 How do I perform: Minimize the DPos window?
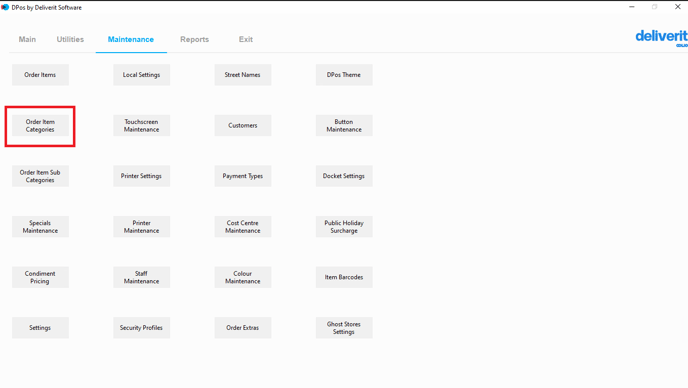click(632, 7)
